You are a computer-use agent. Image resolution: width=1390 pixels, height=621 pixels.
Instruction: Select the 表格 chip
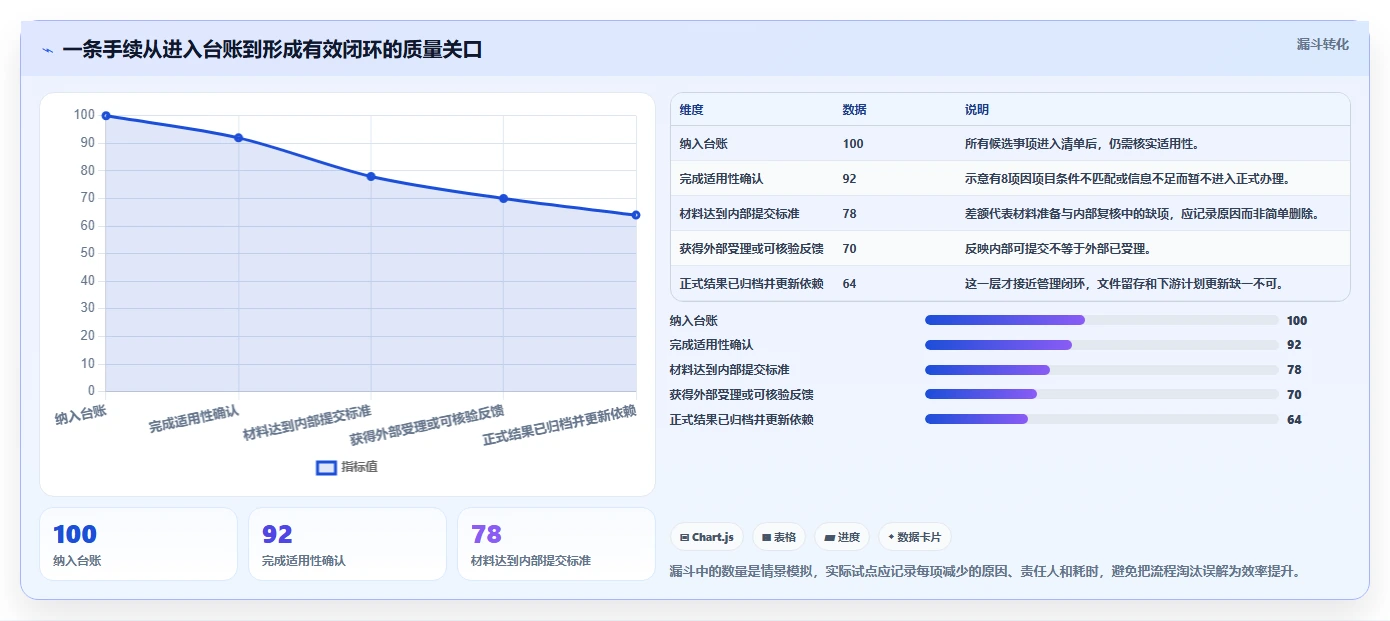[x=778, y=537]
